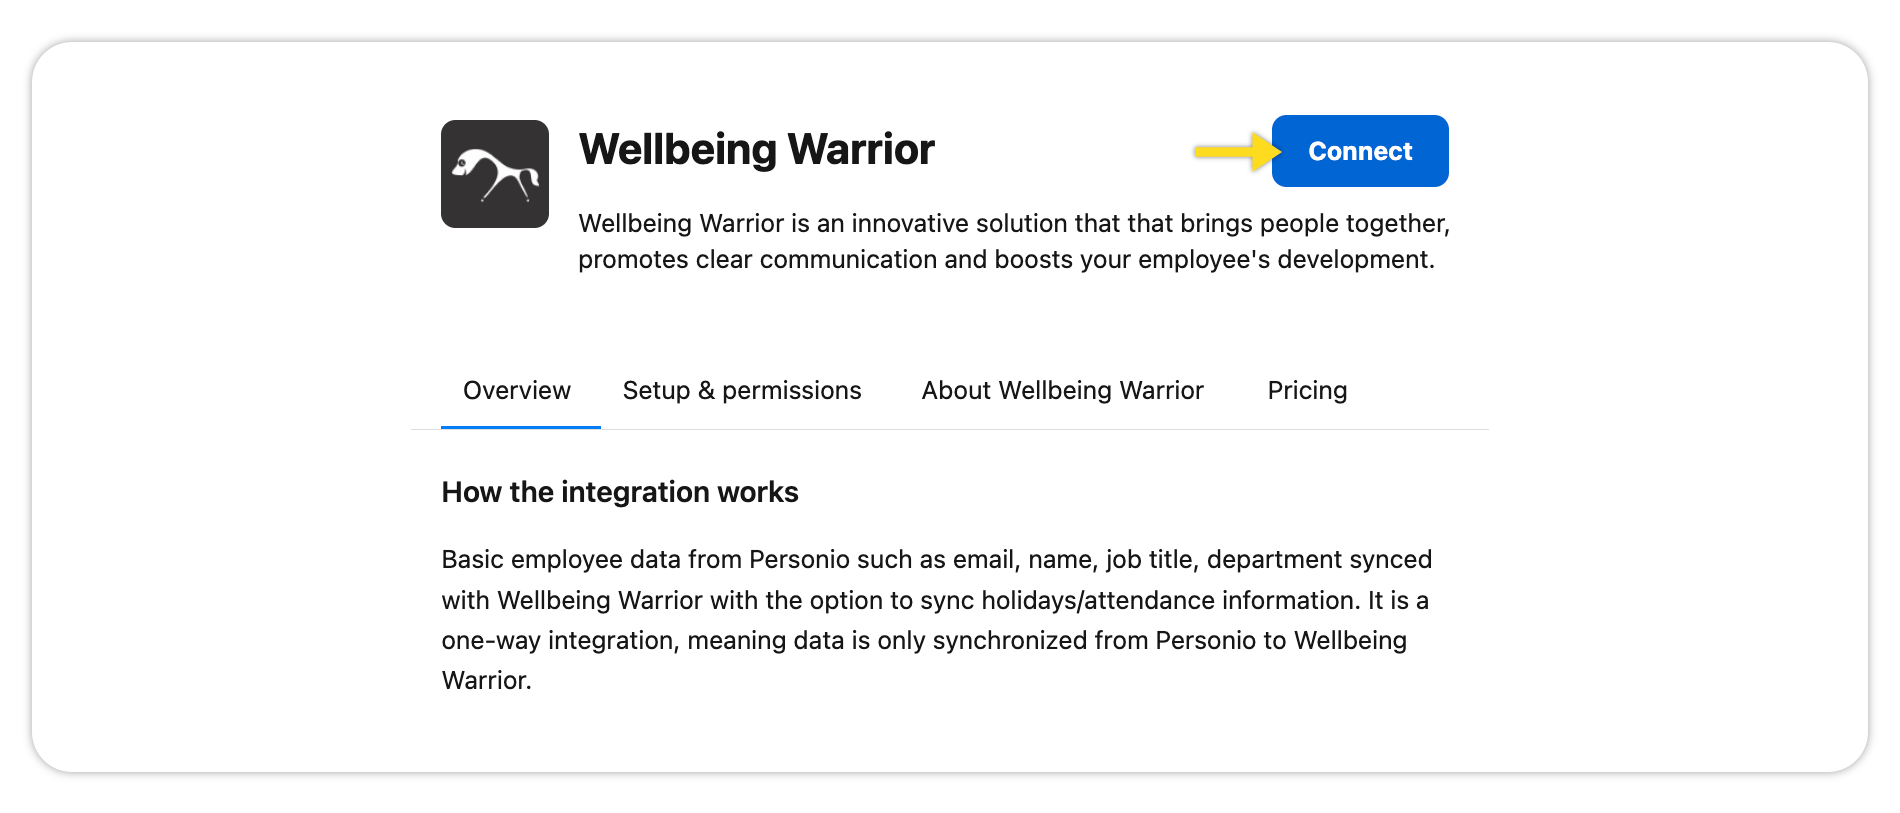The width and height of the screenshot is (1900, 813).
Task: Click the Wellbeing Warrior horse logo
Action: 495,174
